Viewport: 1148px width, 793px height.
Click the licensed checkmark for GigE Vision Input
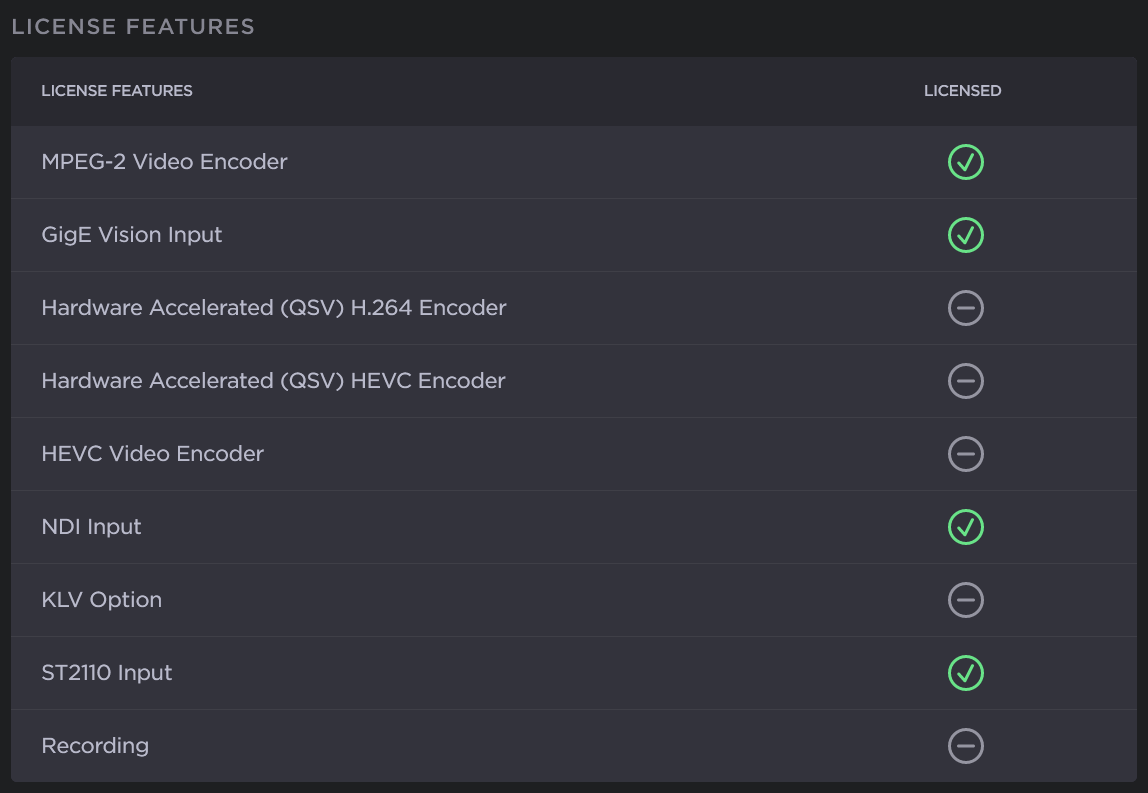(x=966, y=235)
